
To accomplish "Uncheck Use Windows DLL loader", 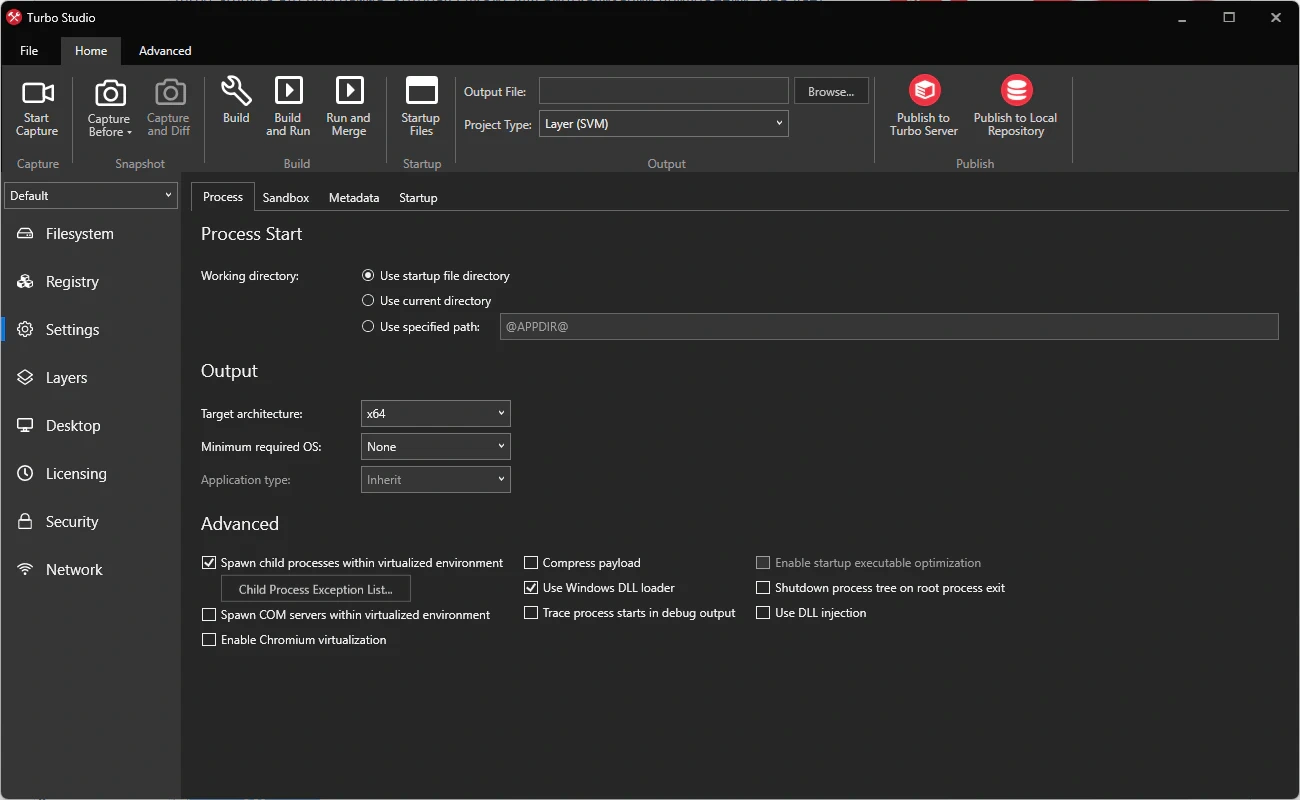I will point(531,588).
